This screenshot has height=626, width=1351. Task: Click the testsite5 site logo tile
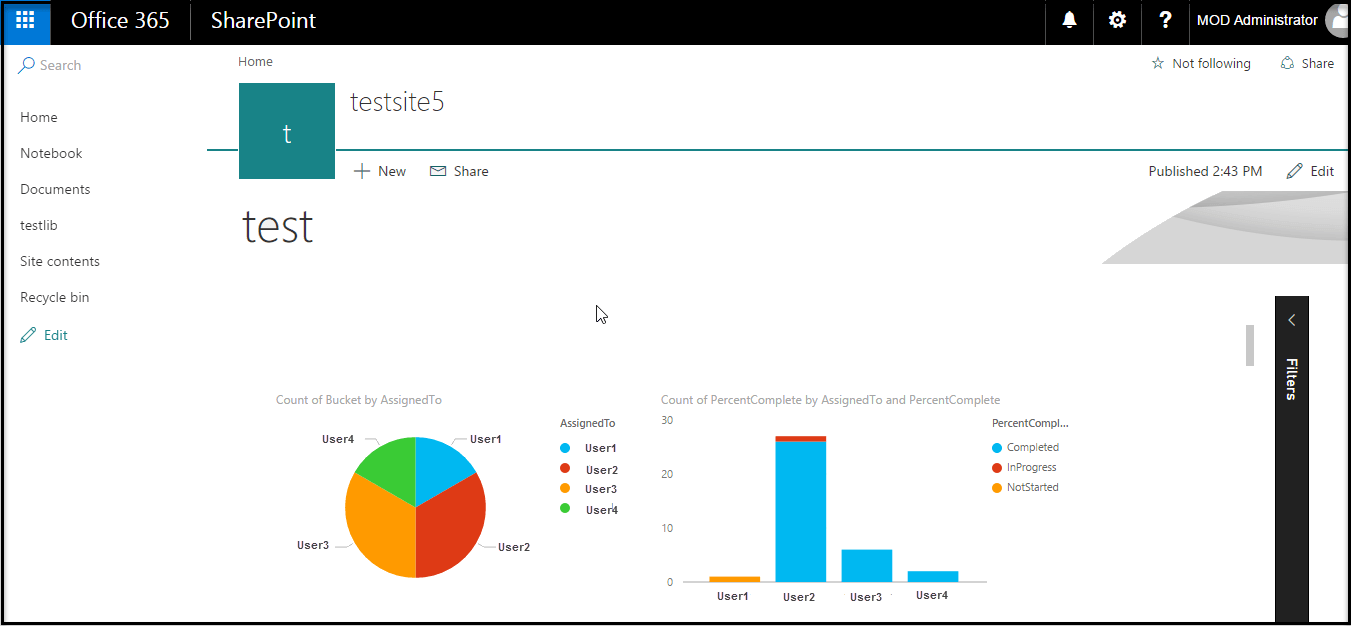pos(287,132)
